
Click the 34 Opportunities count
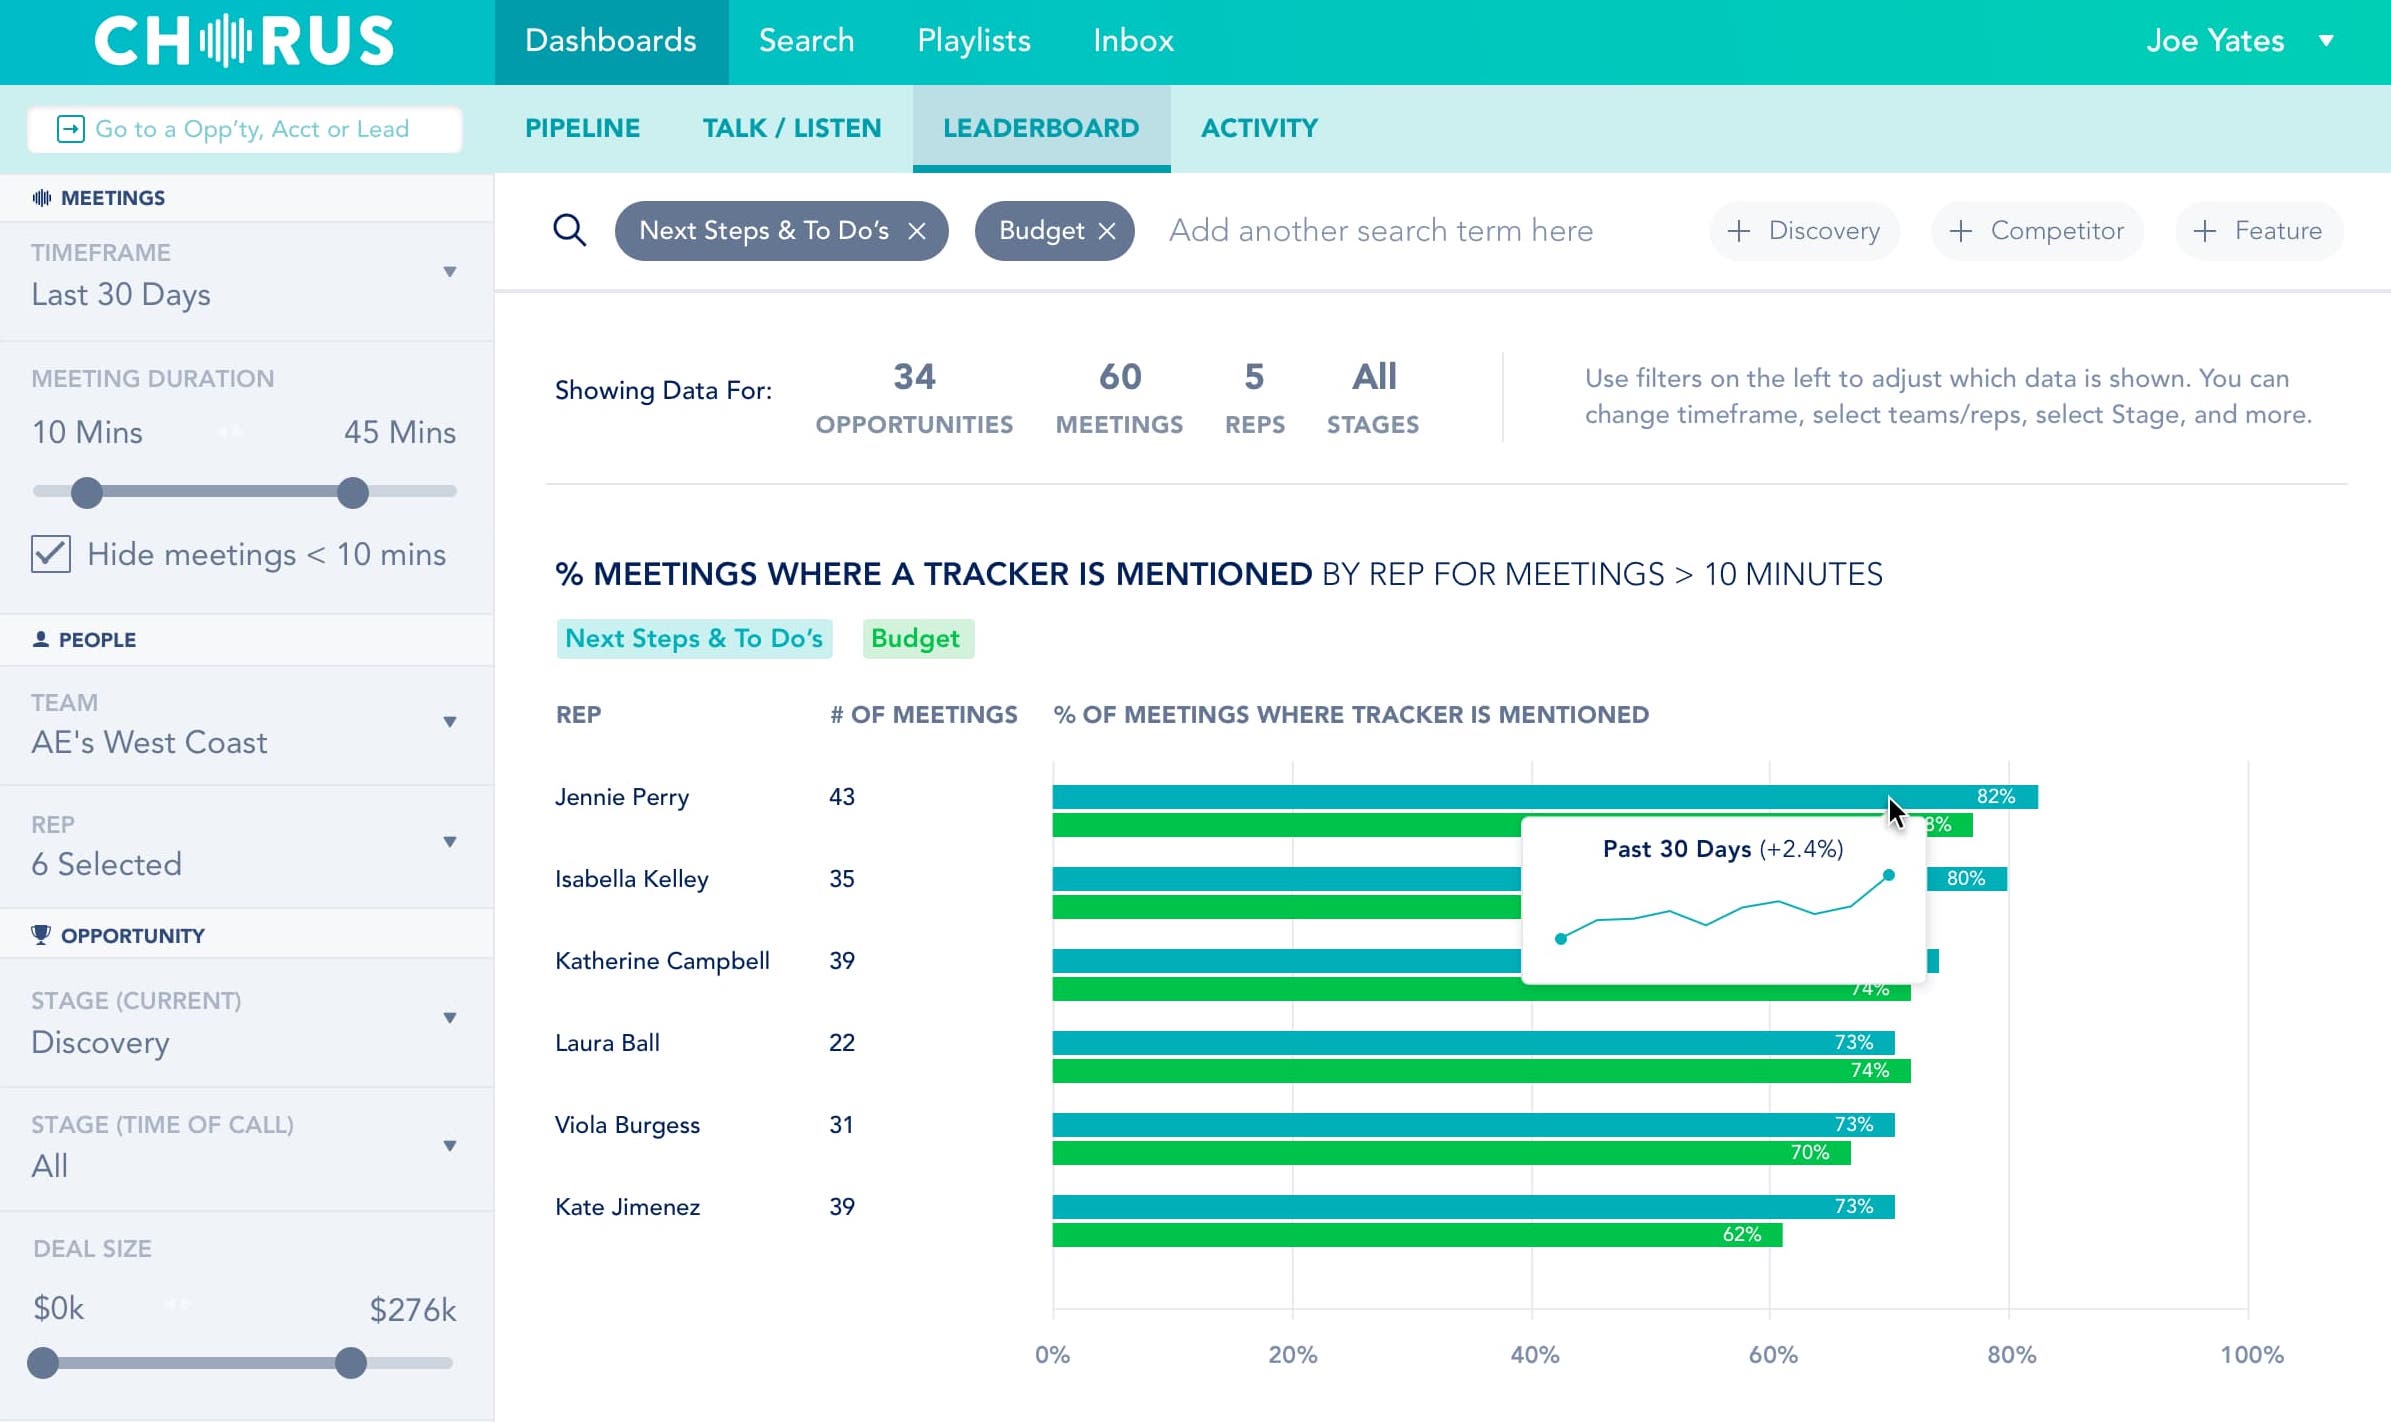[x=914, y=397]
